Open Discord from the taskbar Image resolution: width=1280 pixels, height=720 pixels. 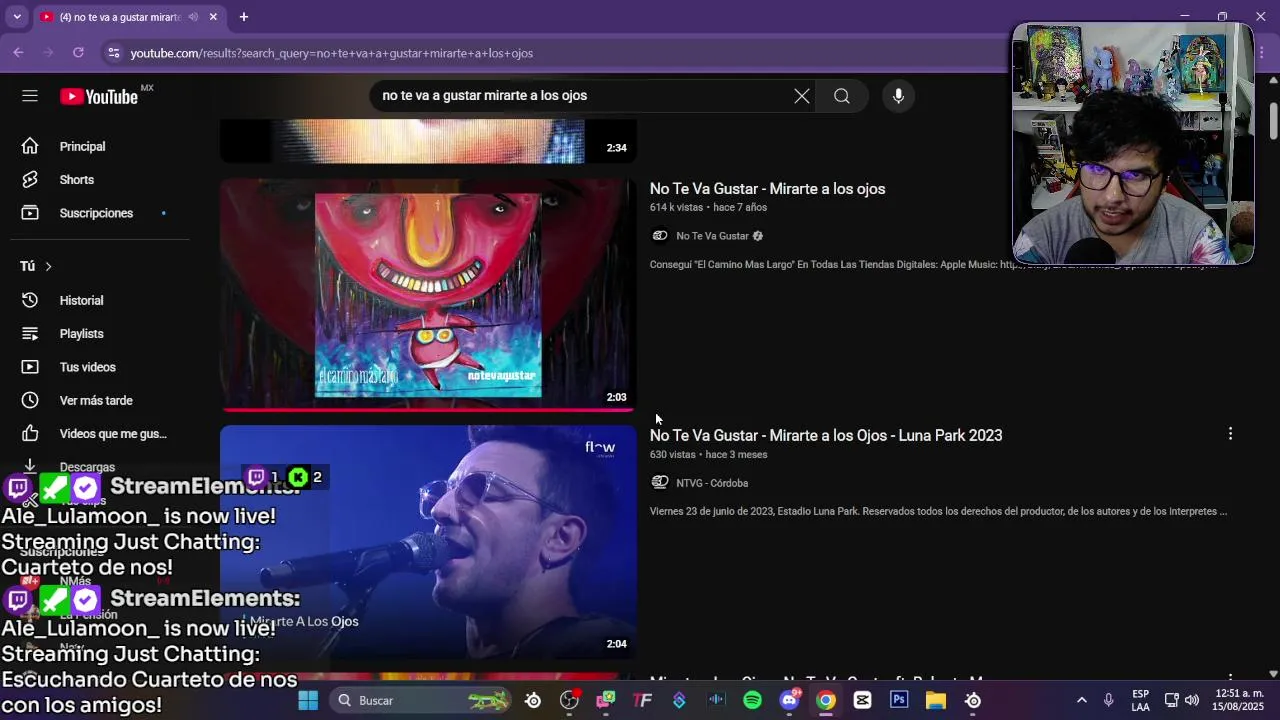click(x=789, y=700)
